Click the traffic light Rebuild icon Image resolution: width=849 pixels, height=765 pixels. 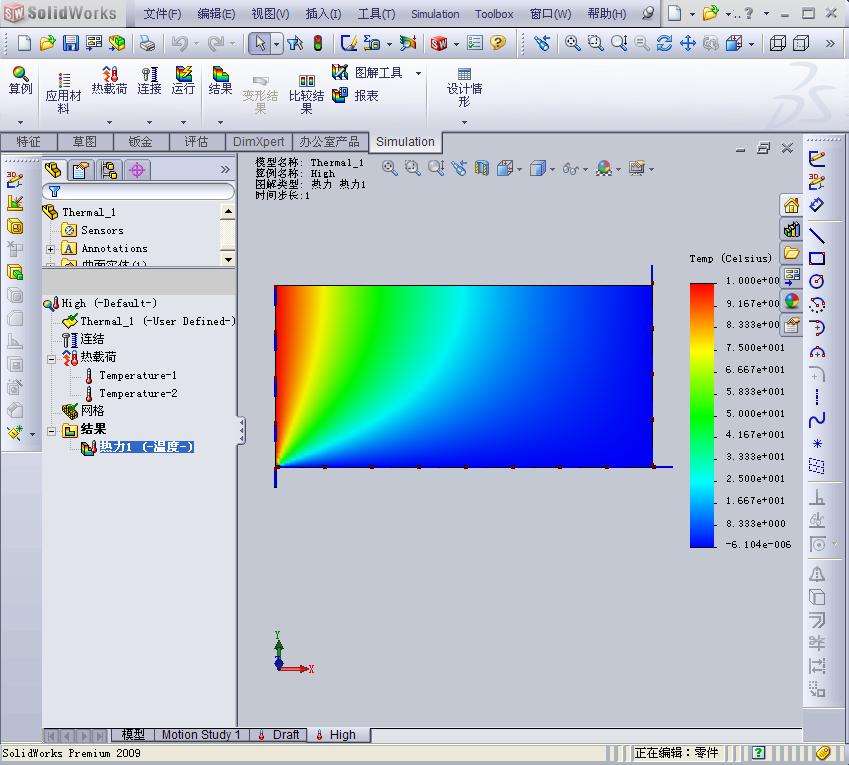pos(318,43)
